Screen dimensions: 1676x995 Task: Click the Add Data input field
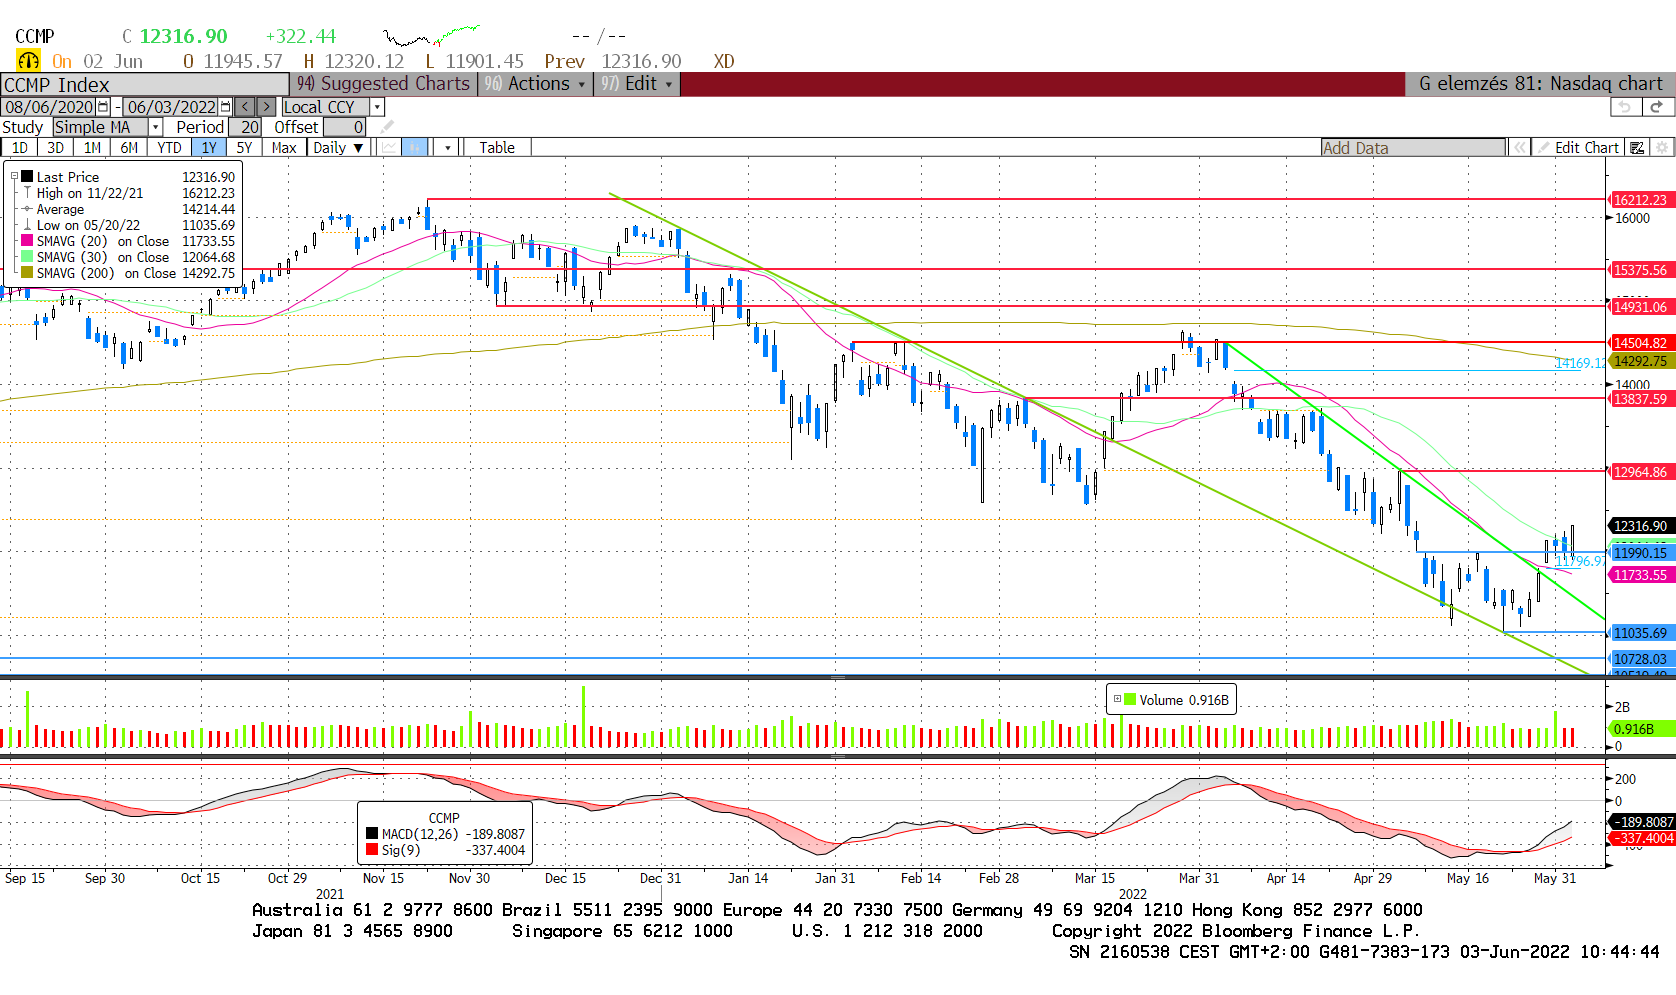(x=1413, y=148)
